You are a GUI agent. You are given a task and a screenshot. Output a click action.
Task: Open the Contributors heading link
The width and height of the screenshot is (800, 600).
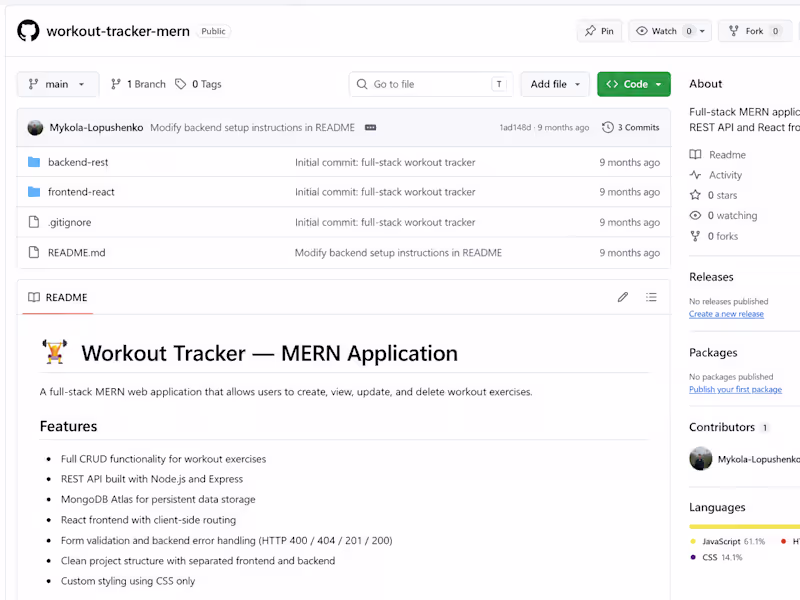point(722,427)
